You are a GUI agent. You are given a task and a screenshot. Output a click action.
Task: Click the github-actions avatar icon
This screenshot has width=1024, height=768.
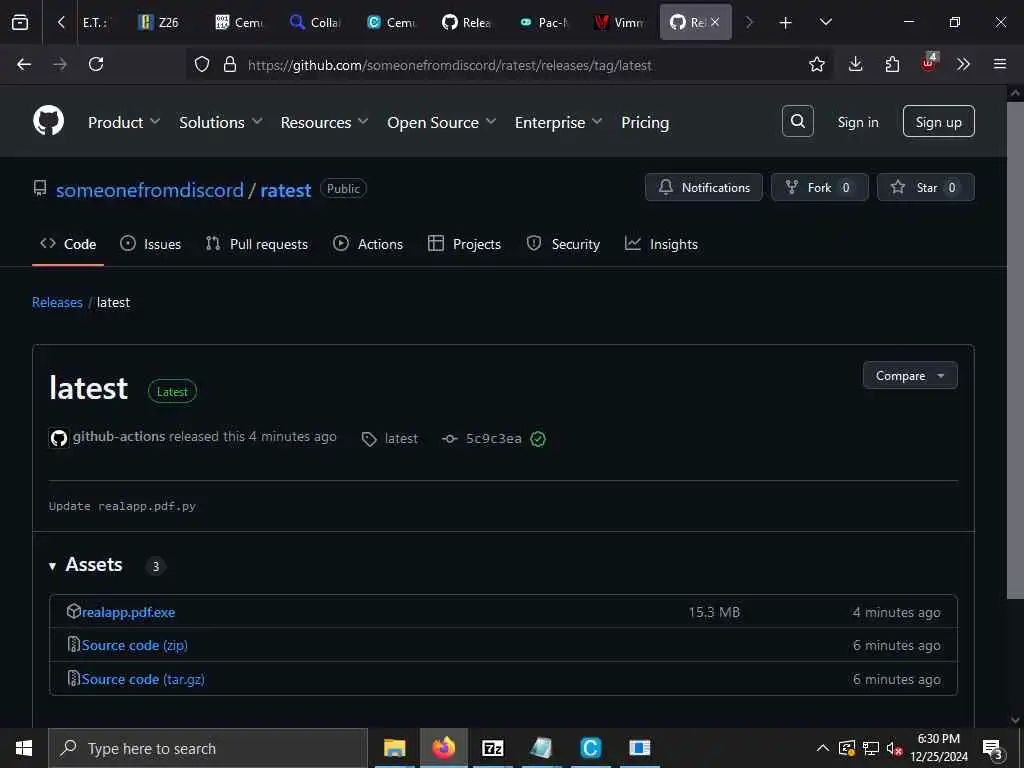pyautogui.click(x=59, y=438)
